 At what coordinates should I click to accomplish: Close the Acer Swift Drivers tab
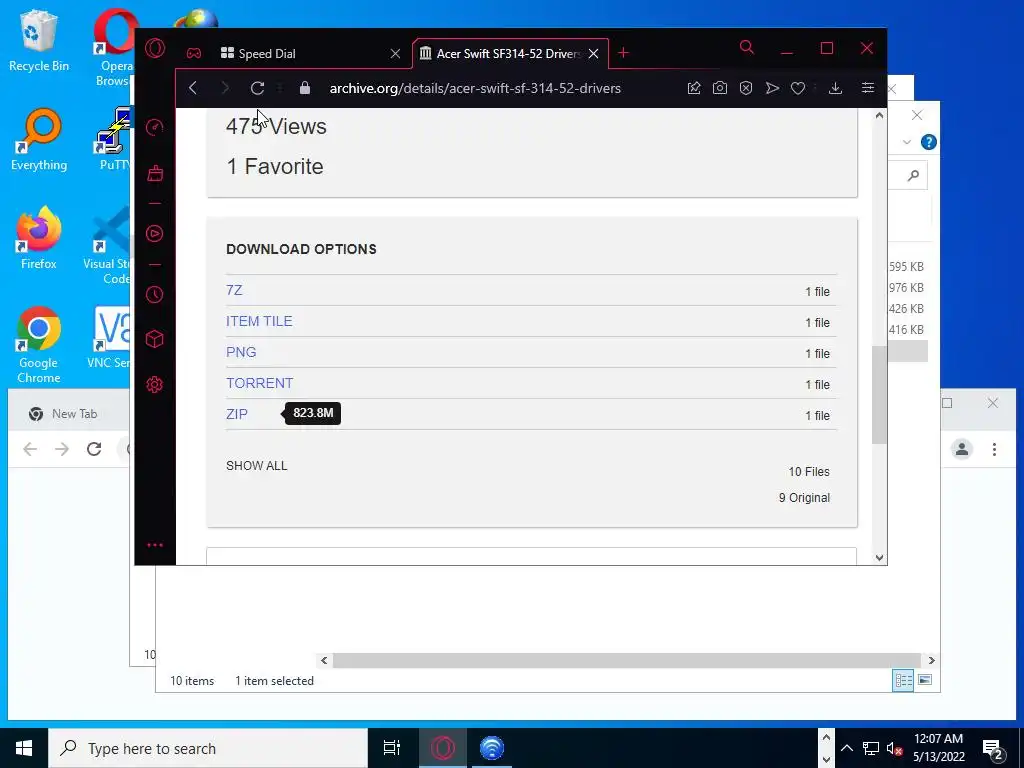point(593,54)
